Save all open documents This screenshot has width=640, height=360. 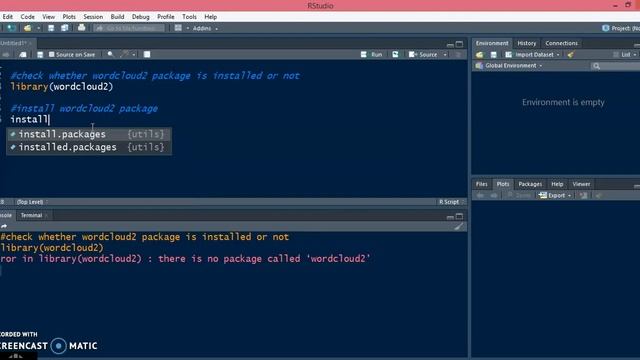pyautogui.click(x=64, y=28)
